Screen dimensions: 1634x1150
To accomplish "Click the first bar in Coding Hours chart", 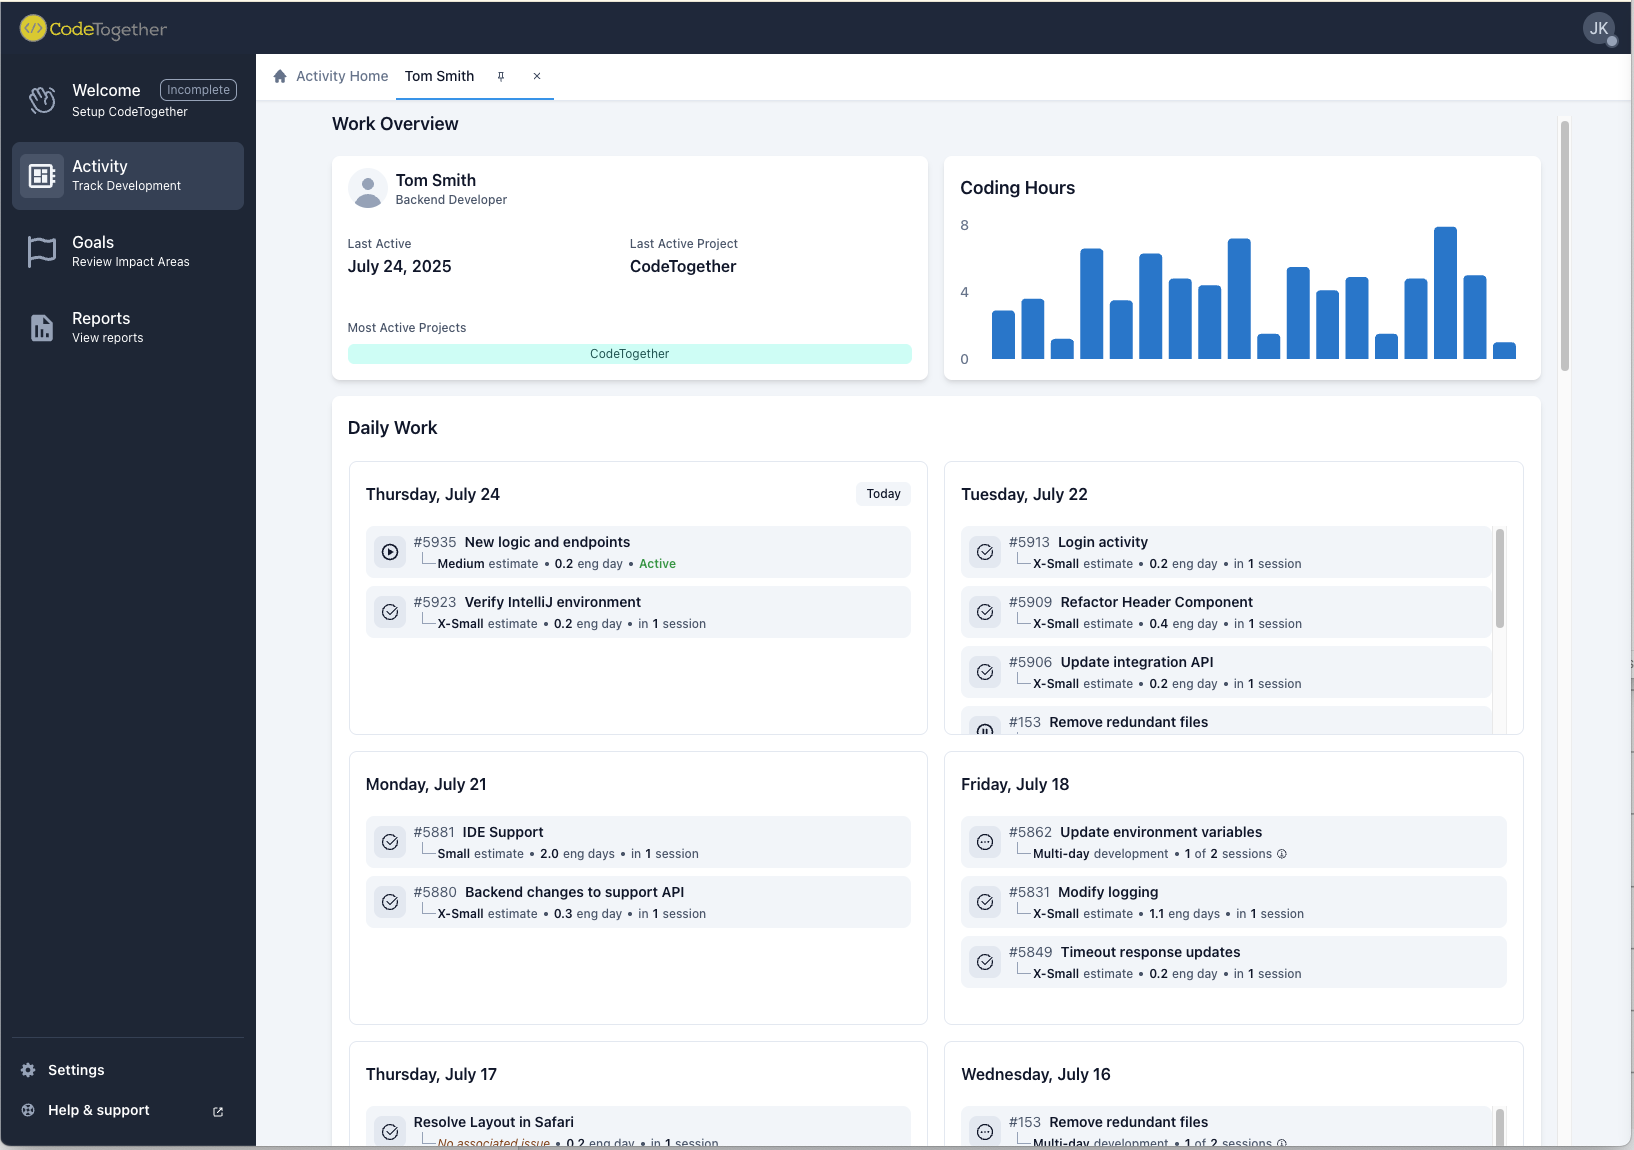I will 1003,335.
